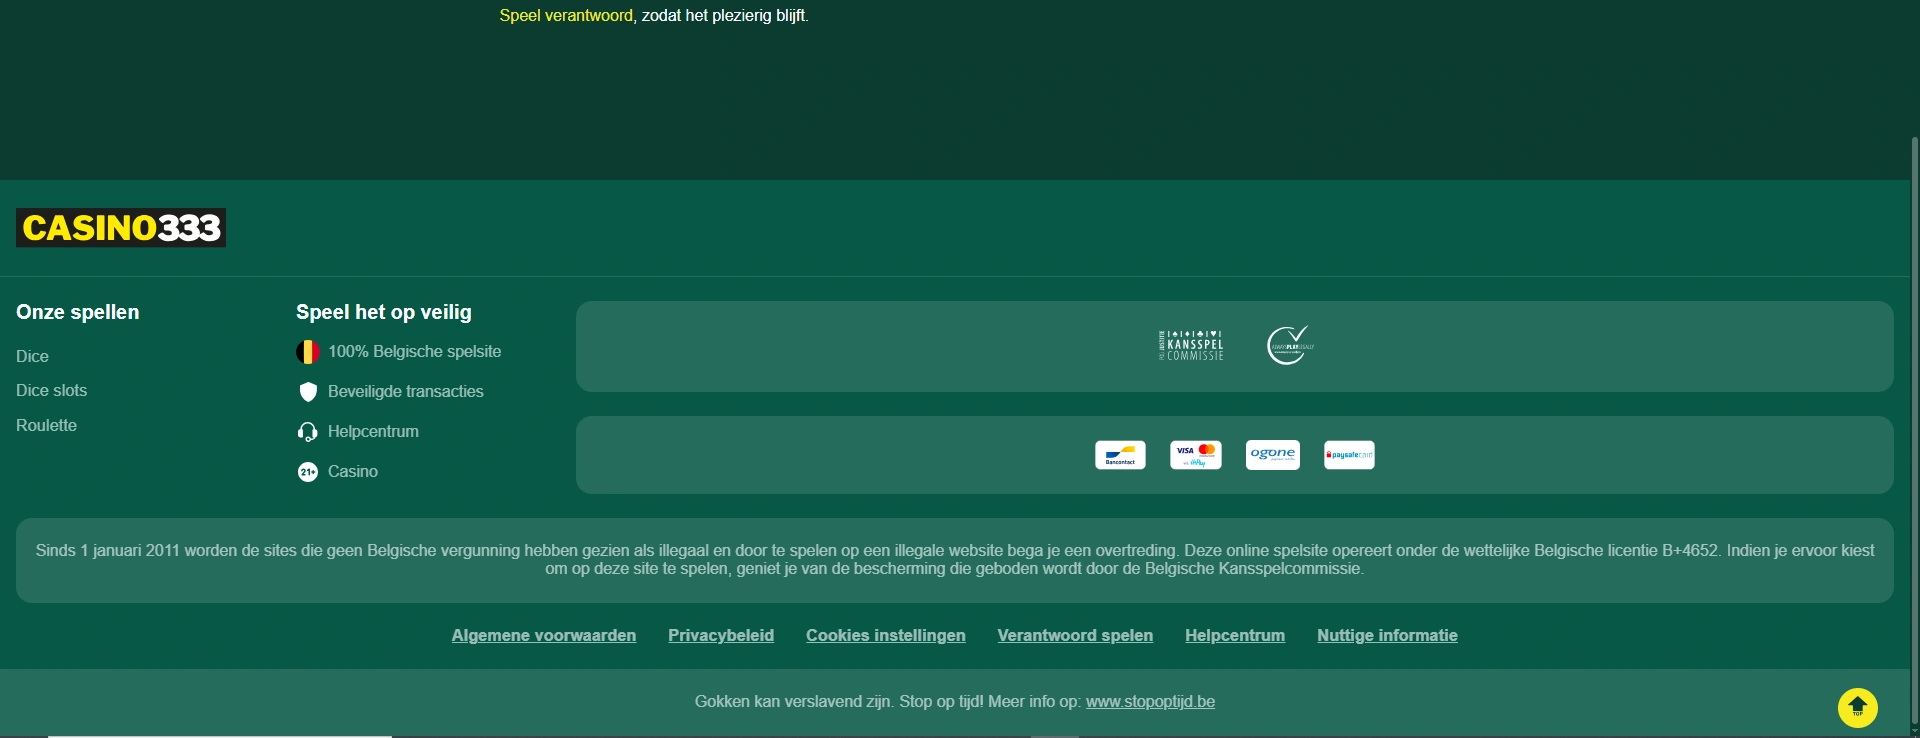This screenshot has width=1920, height=738.
Task: Open the Kansspelcommissie logo
Action: click(1192, 346)
